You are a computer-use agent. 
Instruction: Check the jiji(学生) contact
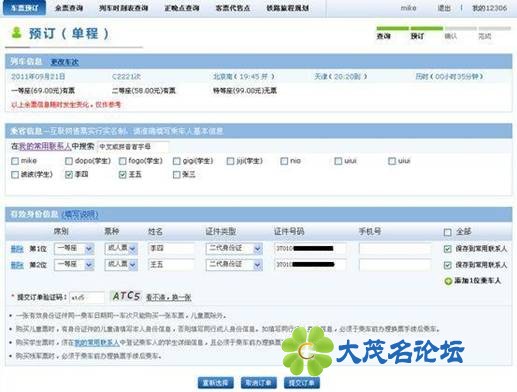pos(230,161)
